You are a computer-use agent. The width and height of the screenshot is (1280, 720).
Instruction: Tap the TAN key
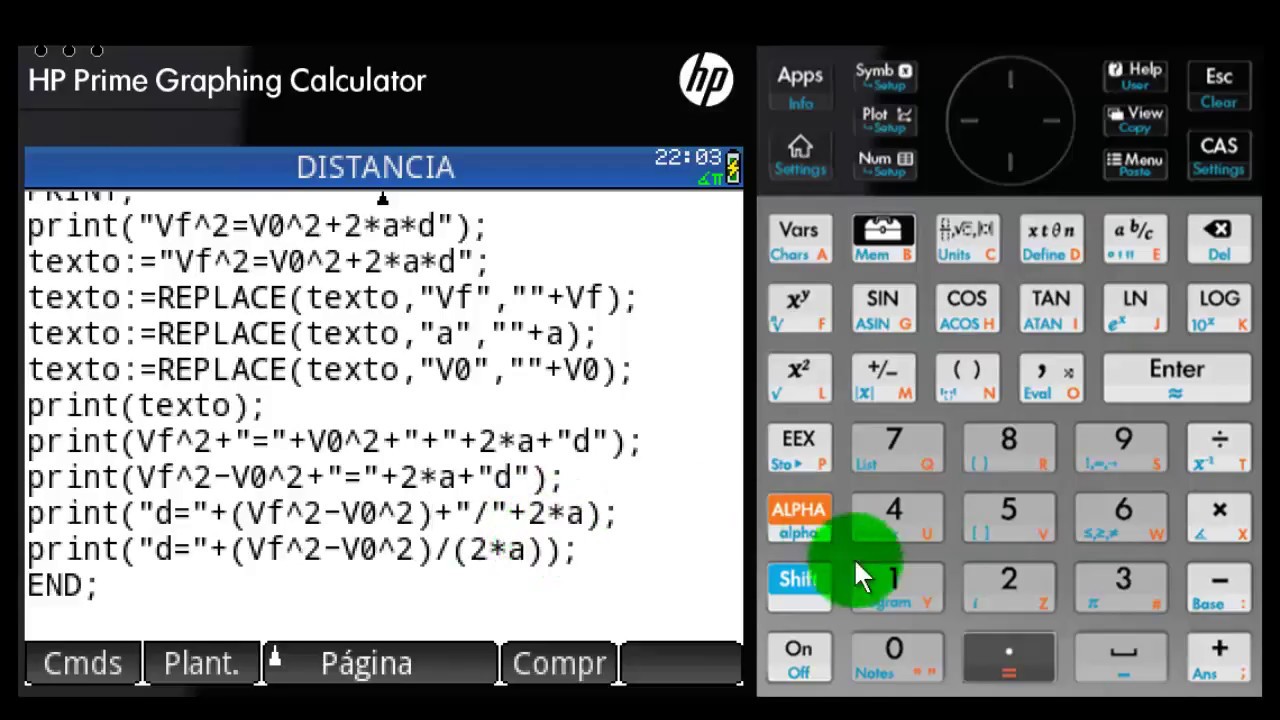[1051, 310]
